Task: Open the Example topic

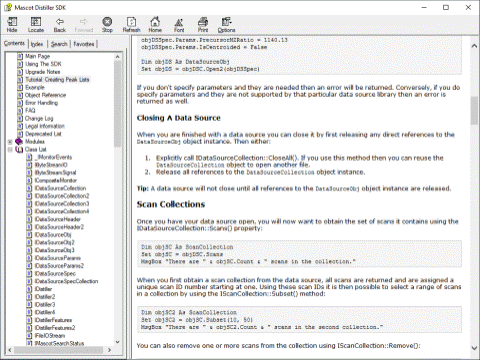Action: click(35, 87)
